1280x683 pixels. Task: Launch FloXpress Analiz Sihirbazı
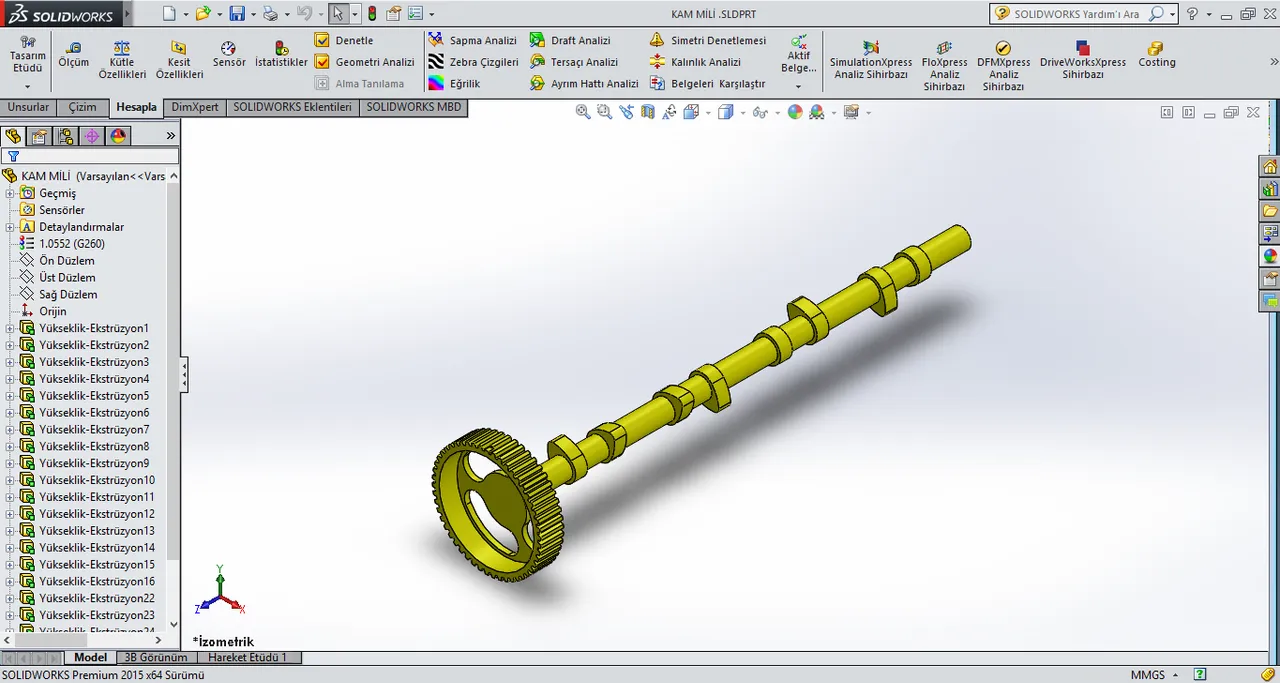(x=944, y=66)
